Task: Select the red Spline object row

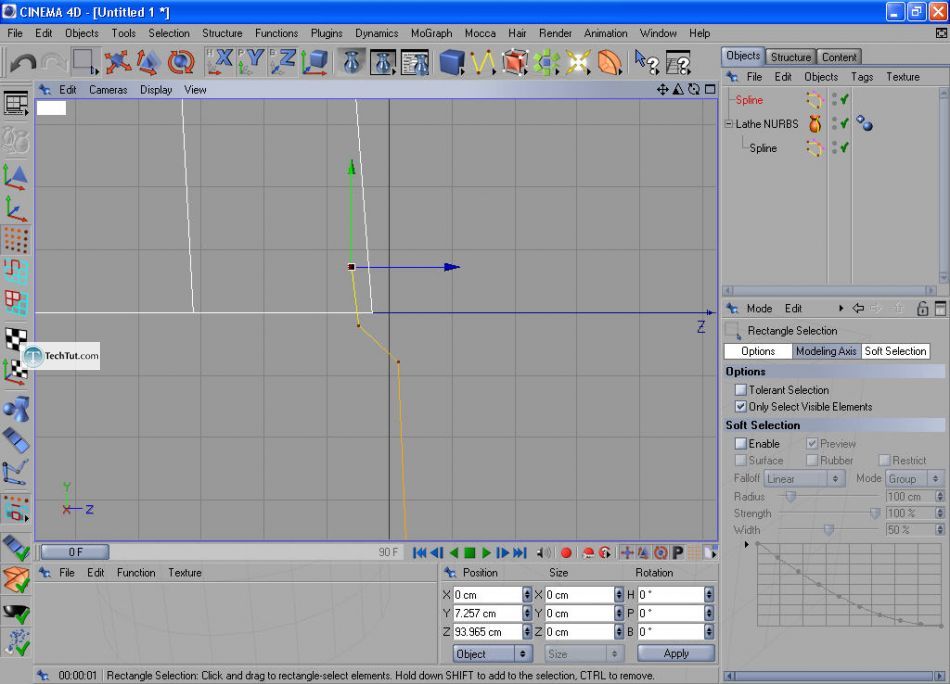Action: [749, 100]
